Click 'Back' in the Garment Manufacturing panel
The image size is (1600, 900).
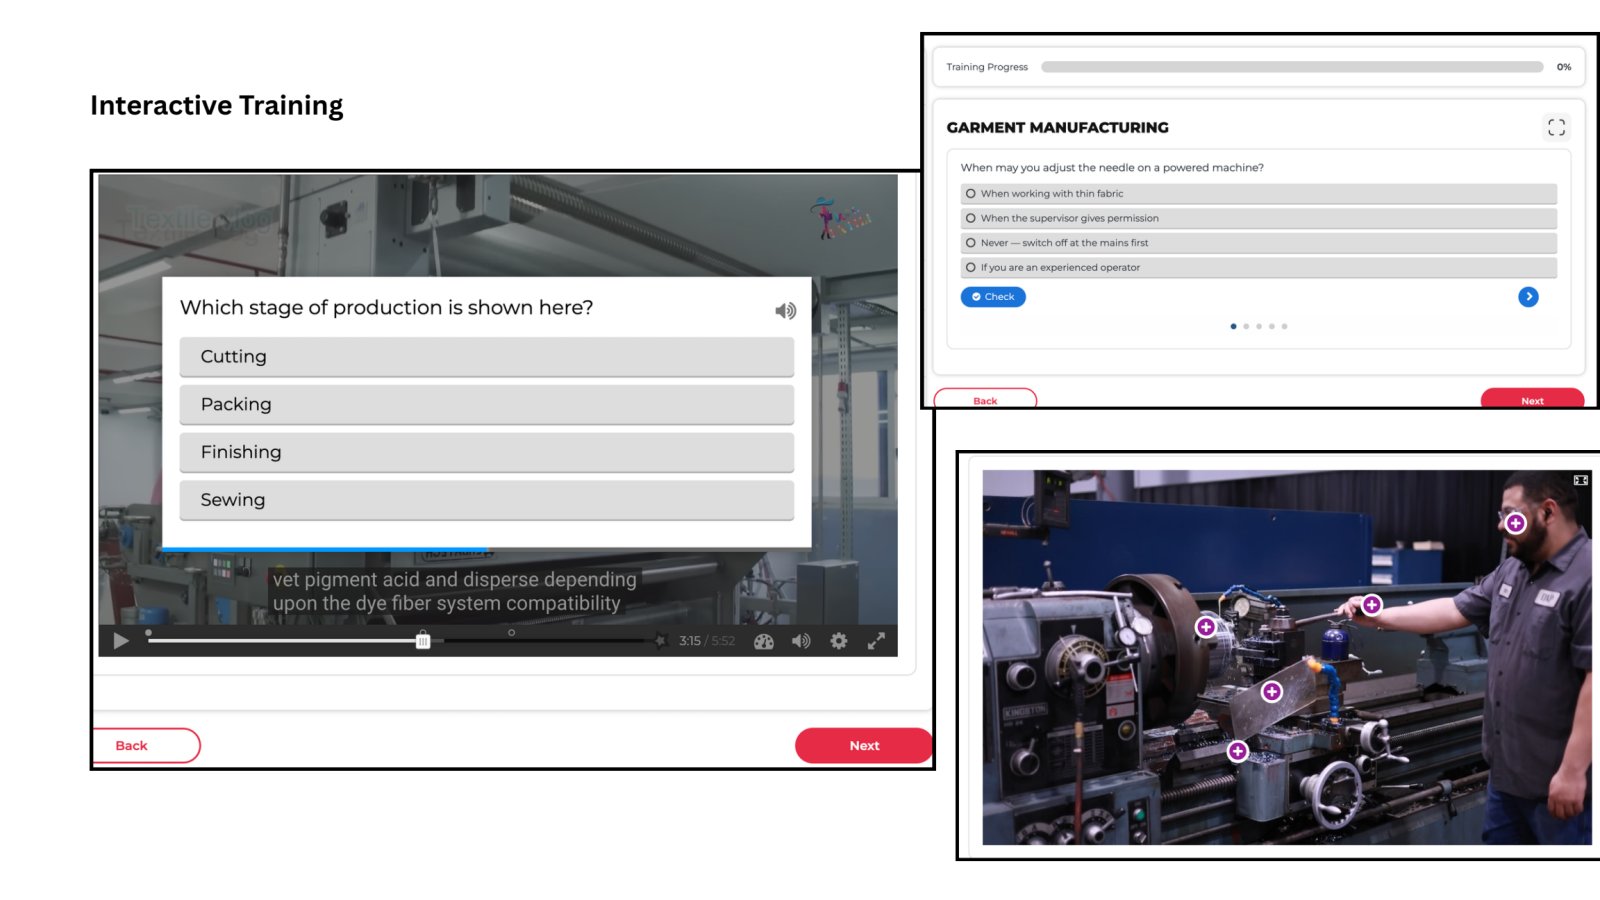985,399
